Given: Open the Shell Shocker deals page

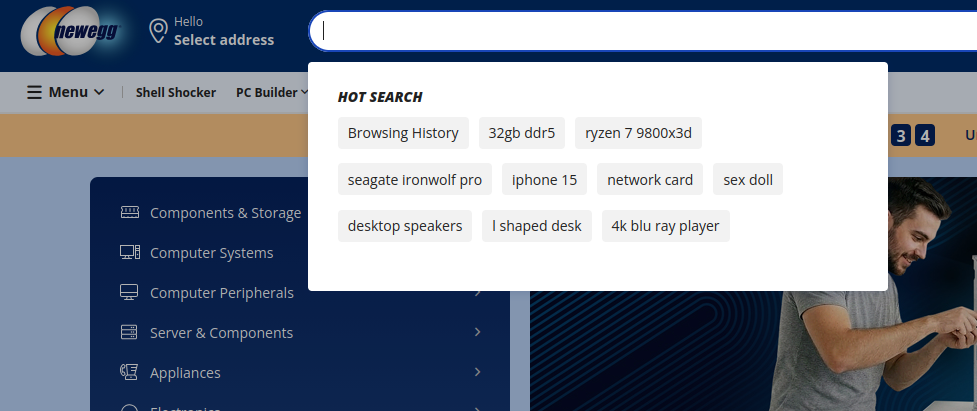Looking at the screenshot, I should [176, 92].
